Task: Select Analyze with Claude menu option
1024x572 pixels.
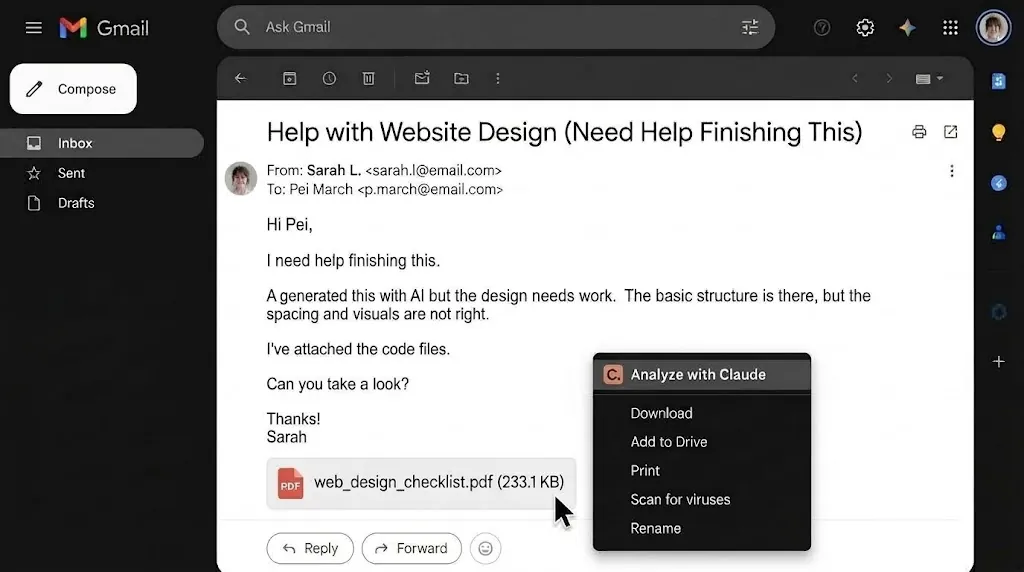Action: pyautogui.click(x=702, y=375)
